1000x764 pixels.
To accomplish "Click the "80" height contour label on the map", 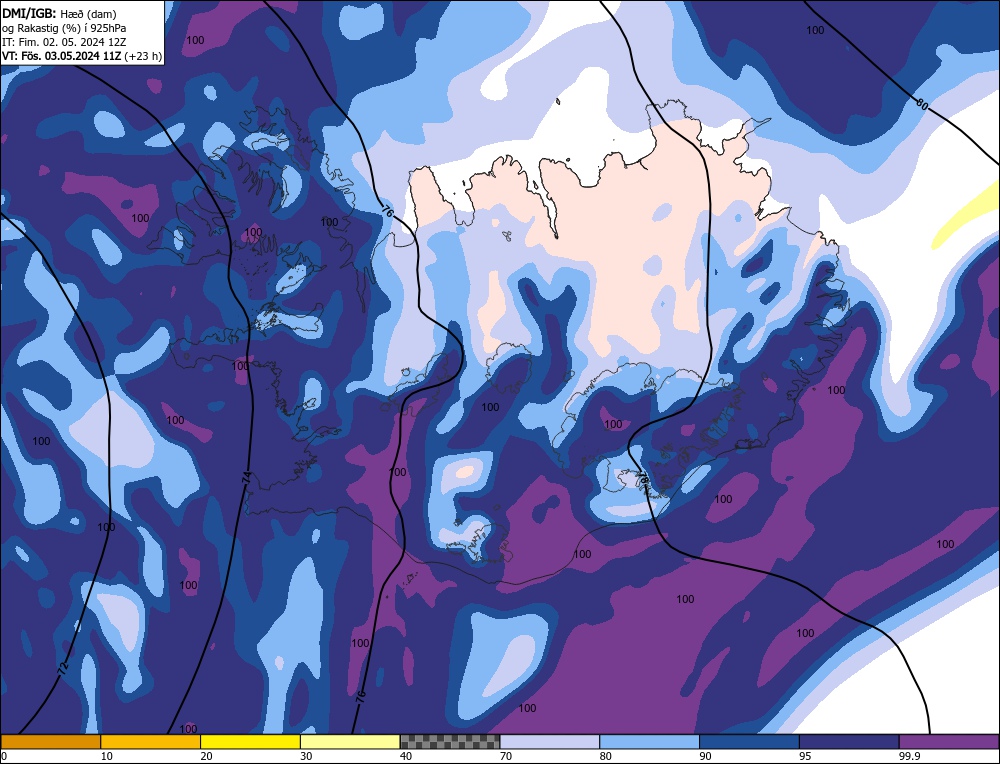I will point(922,104).
